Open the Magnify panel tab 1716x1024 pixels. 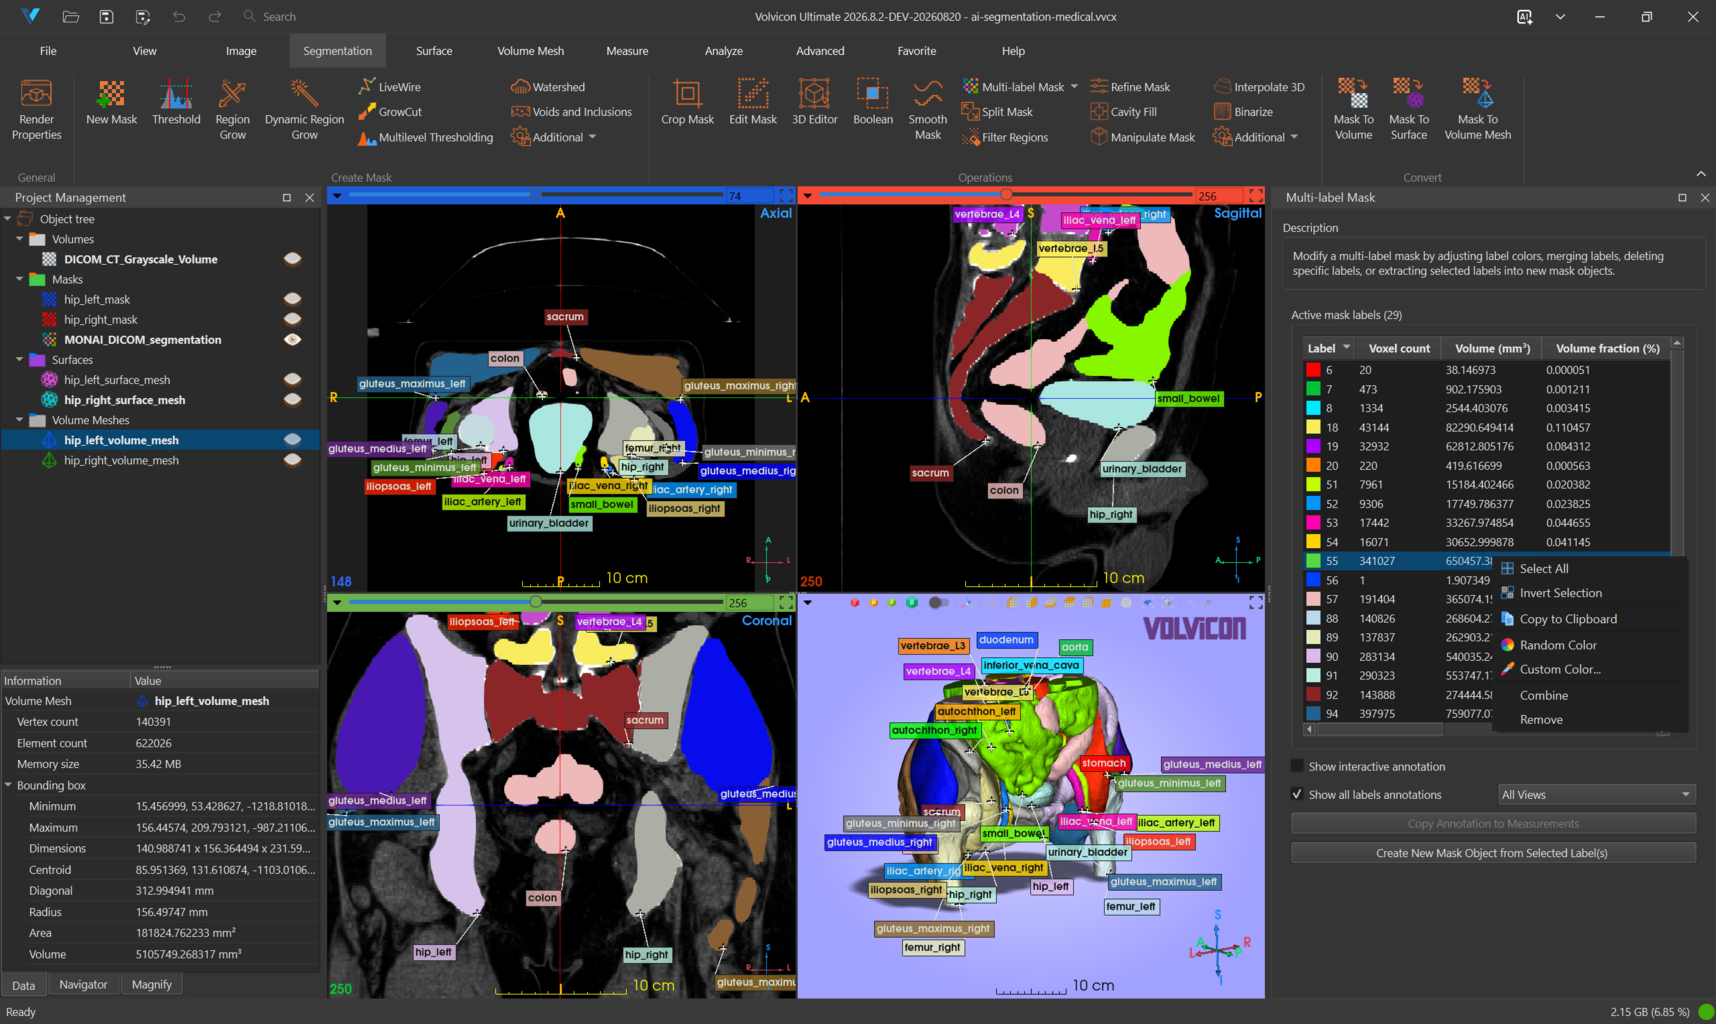coord(152,985)
